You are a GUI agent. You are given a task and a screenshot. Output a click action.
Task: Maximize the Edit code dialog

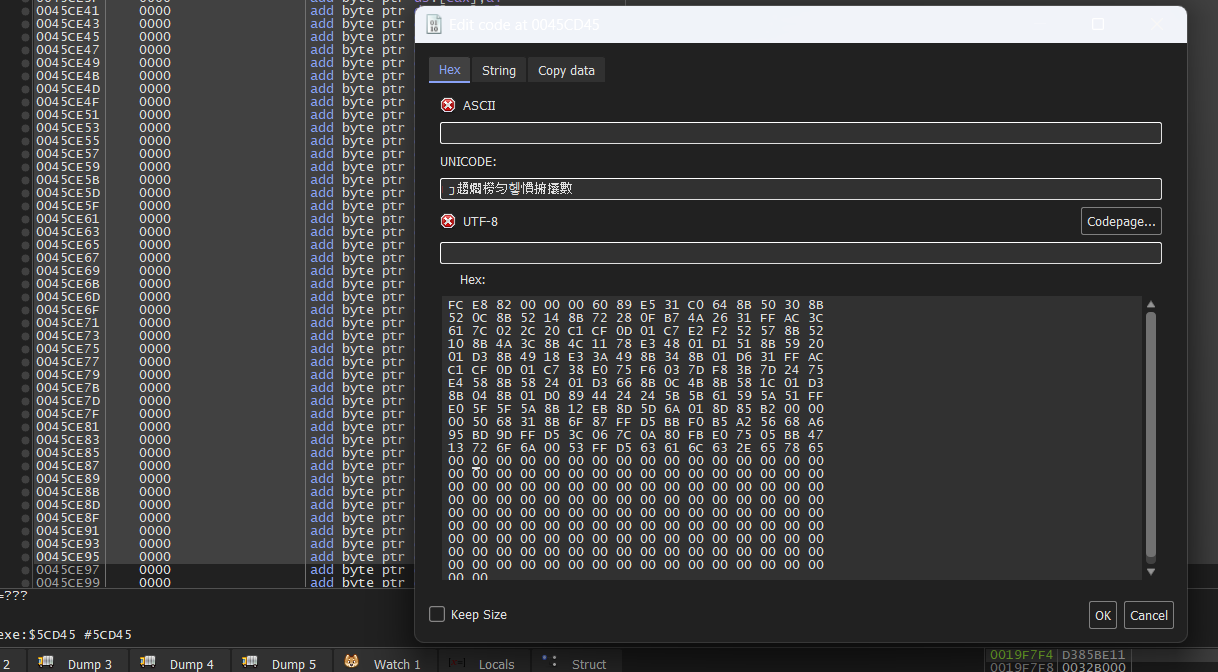(1097, 24)
